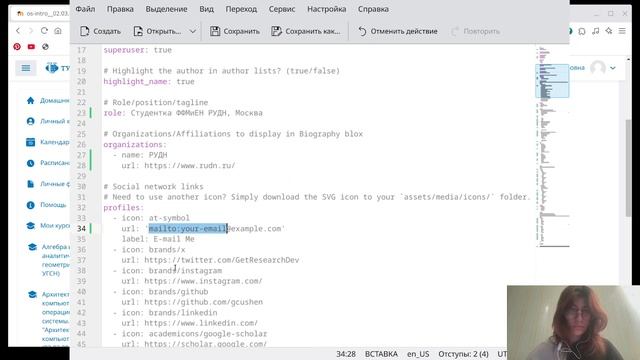The height and width of the screenshot is (360, 640).
Task: Open the en_US dictionary selector
Action: 418,354
